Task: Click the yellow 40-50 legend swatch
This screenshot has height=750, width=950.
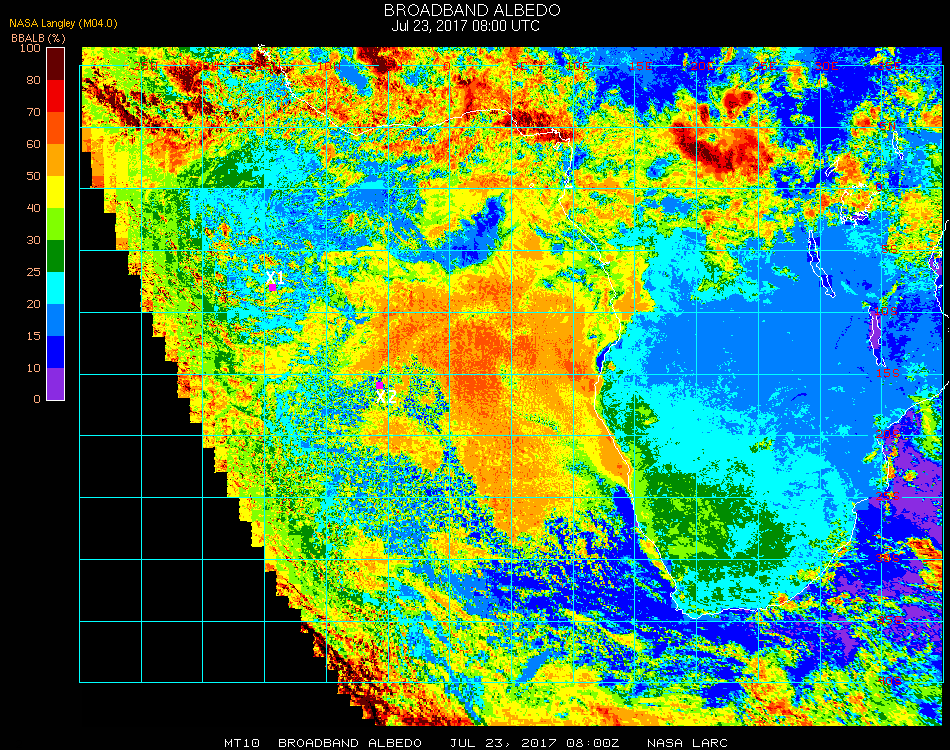Action: point(56,192)
